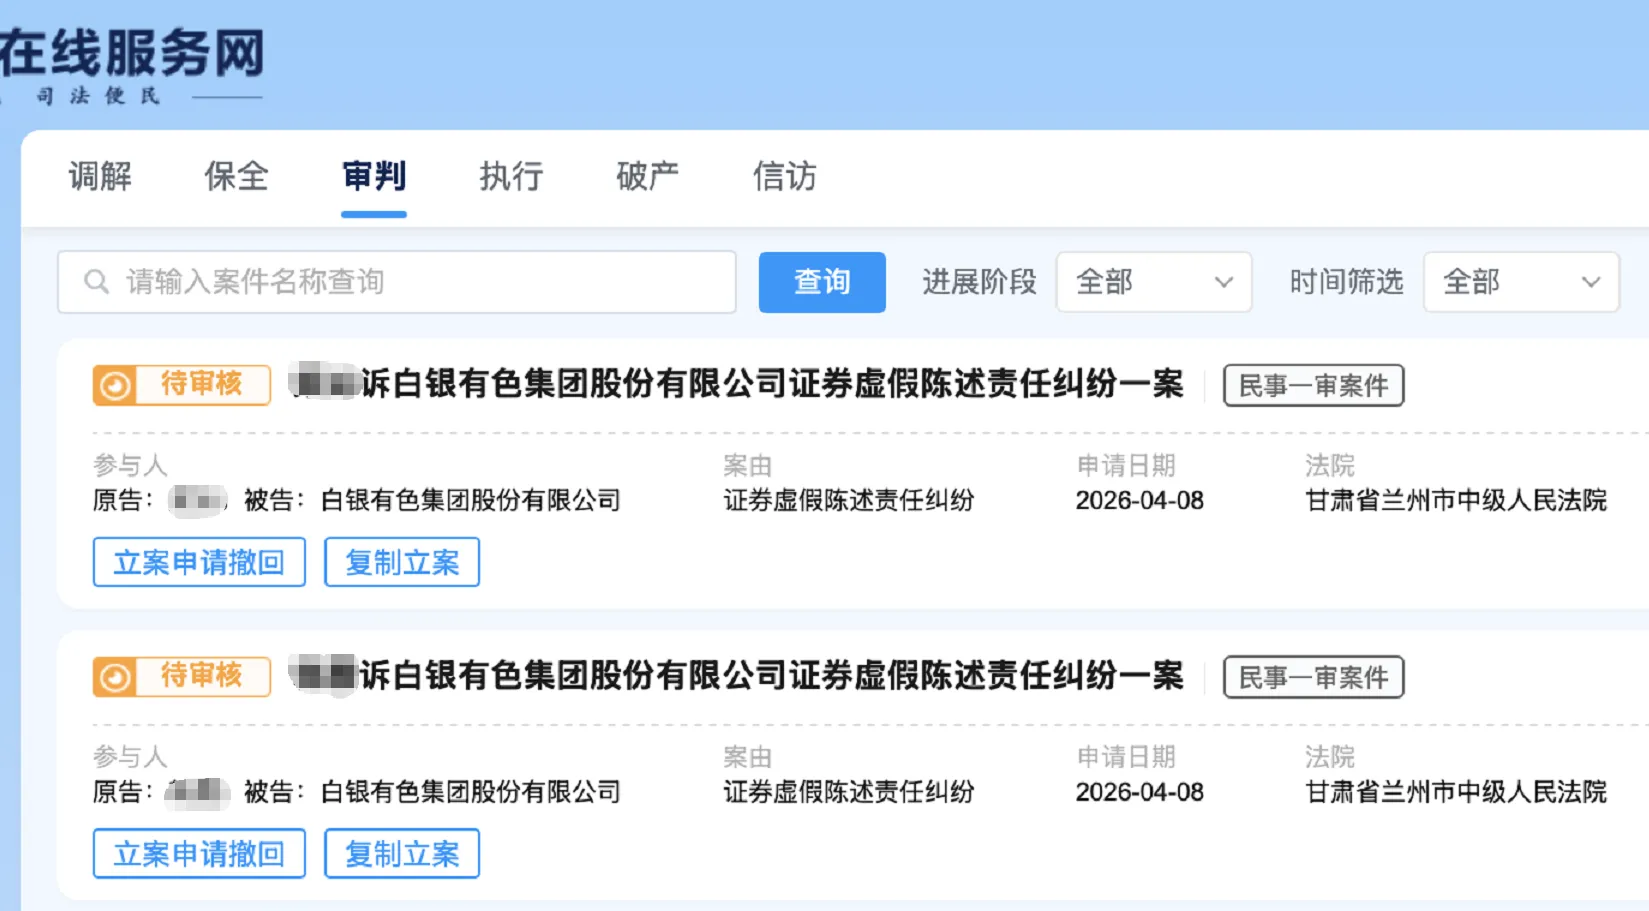
Task: Click inside the case name search field
Action: pos(400,281)
